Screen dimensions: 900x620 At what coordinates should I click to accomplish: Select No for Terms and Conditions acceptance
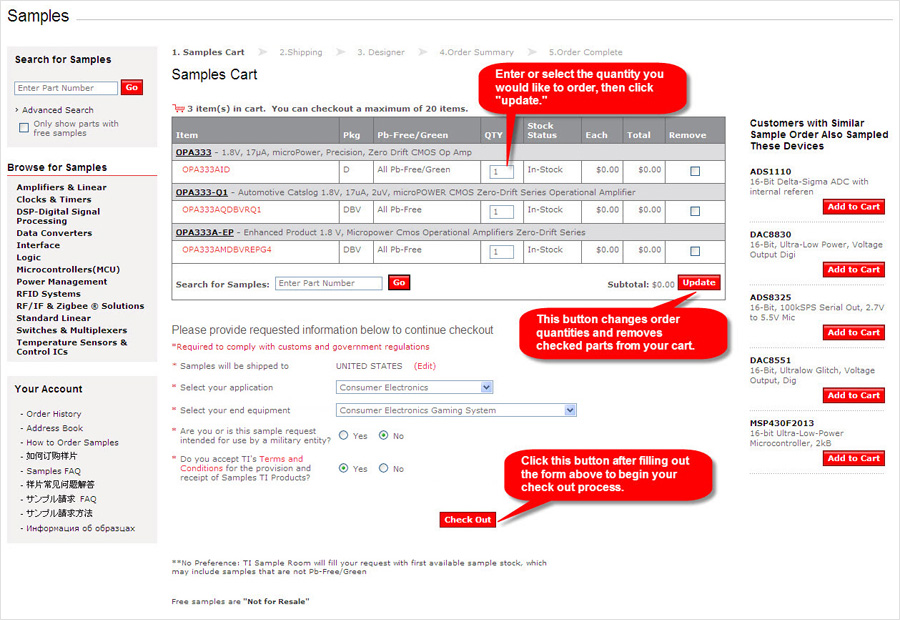pyautogui.click(x=384, y=468)
